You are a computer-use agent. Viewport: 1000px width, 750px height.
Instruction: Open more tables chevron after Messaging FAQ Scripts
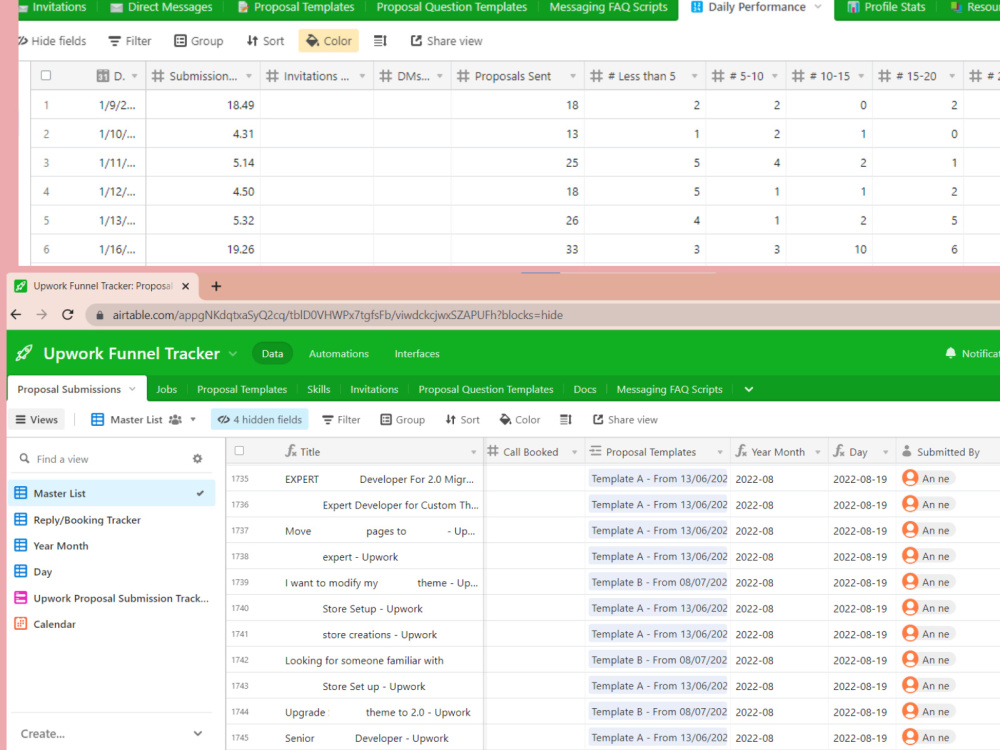(749, 389)
